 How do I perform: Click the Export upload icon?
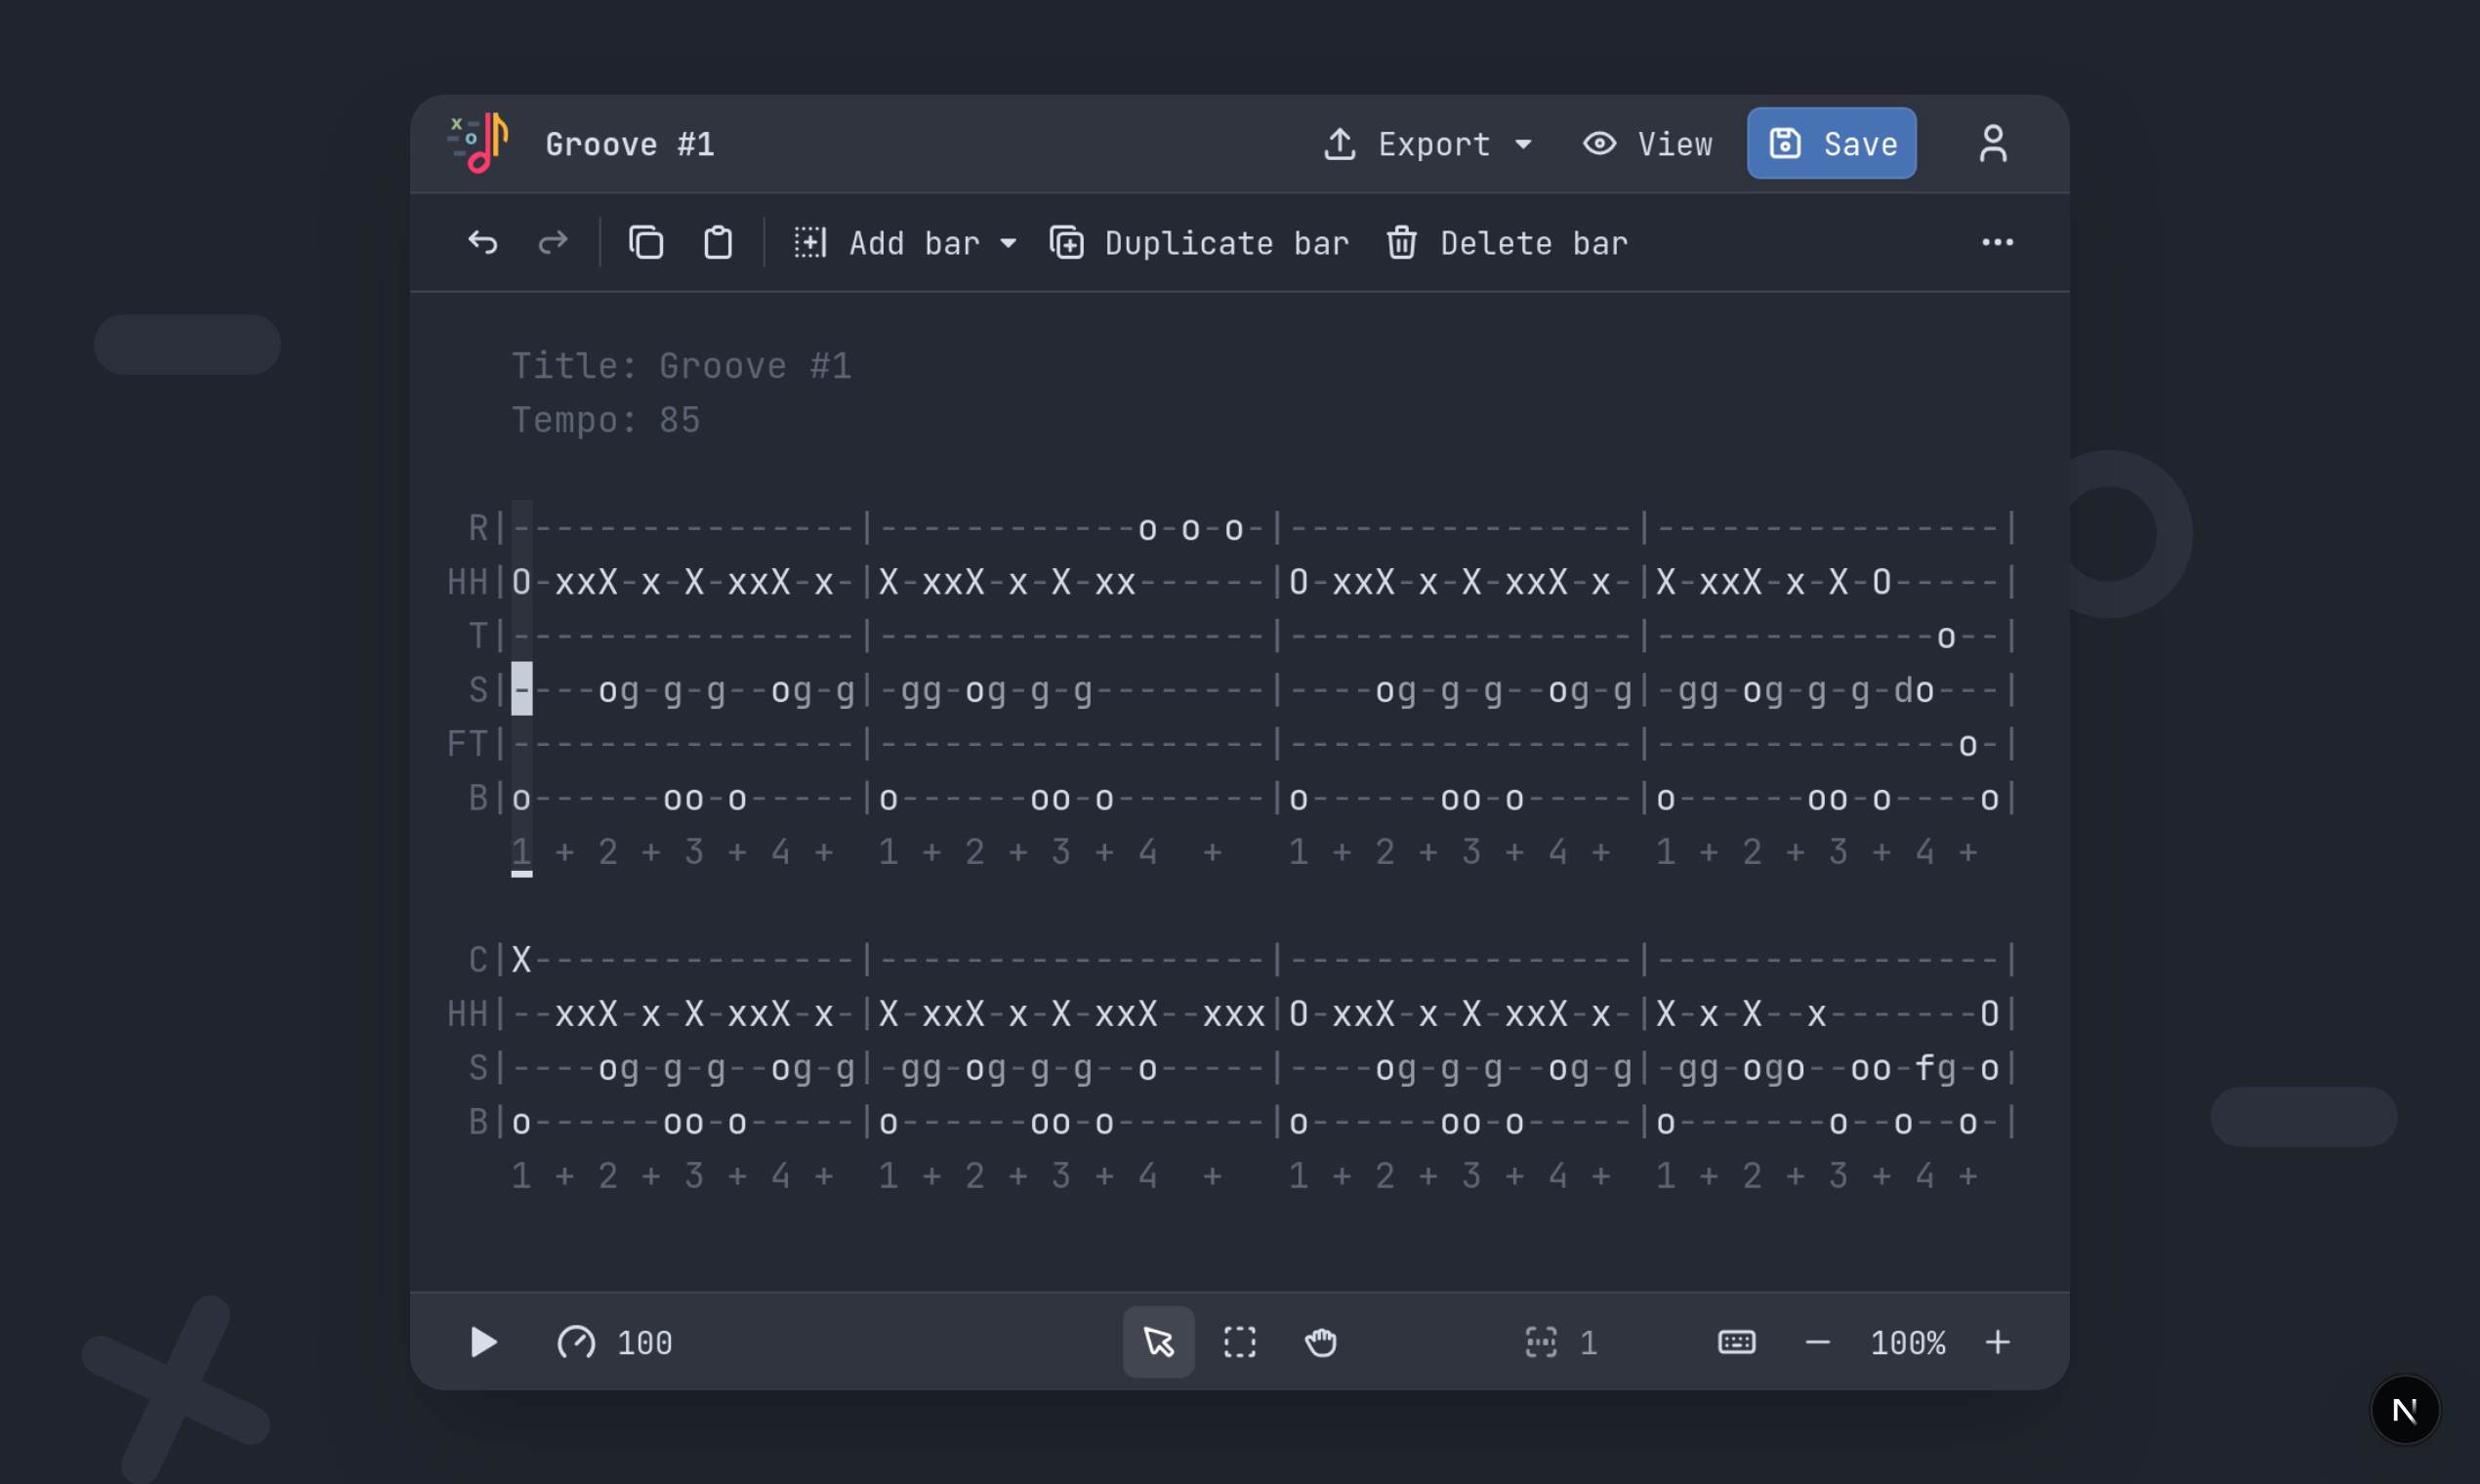point(1340,144)
